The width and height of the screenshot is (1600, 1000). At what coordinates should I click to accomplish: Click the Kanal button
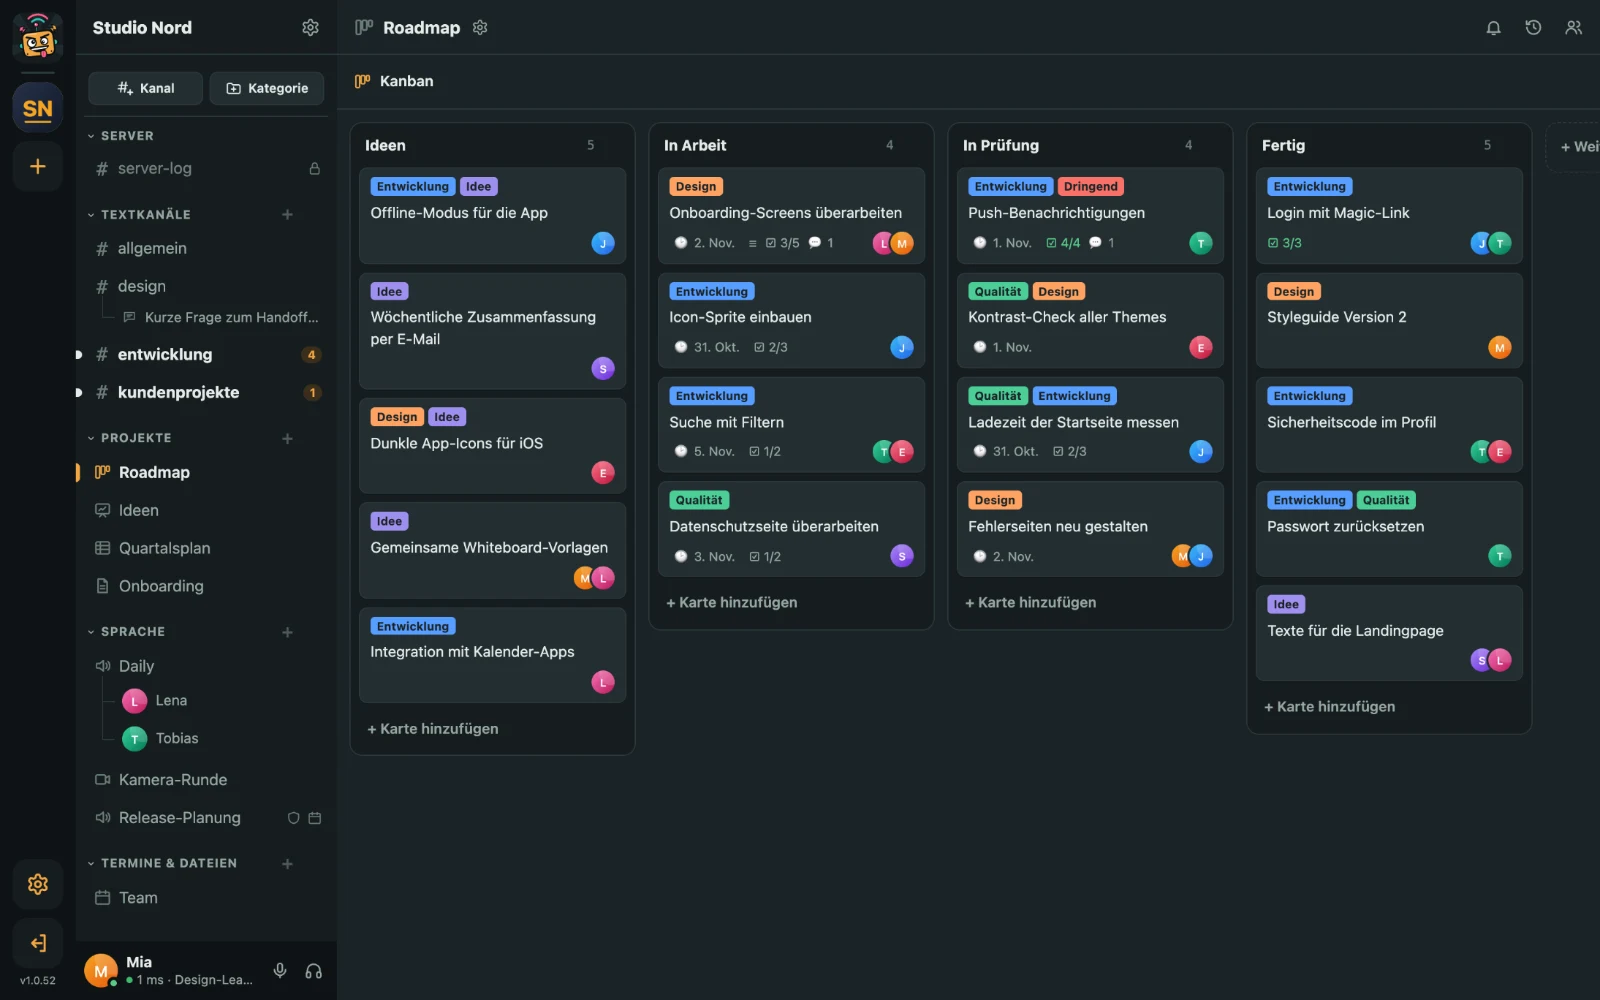146,88
